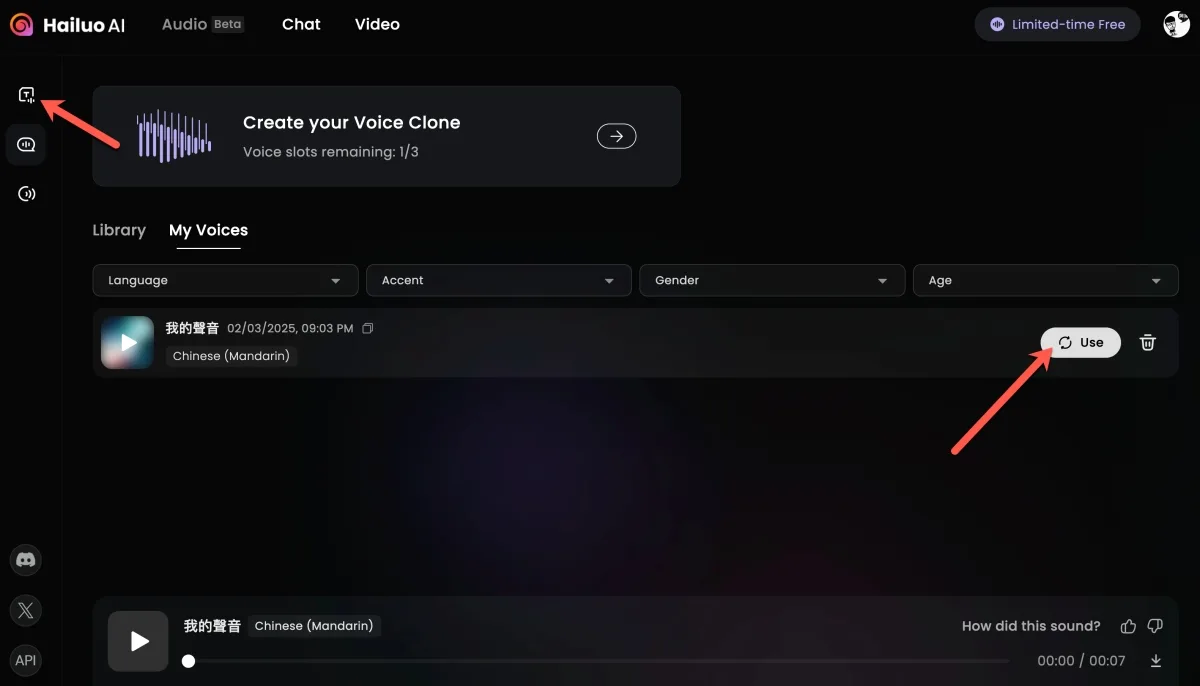Click the 我的聲音 name in the voice row
1200x686 pixels.
pyautogui.click(x=192, y=328)
